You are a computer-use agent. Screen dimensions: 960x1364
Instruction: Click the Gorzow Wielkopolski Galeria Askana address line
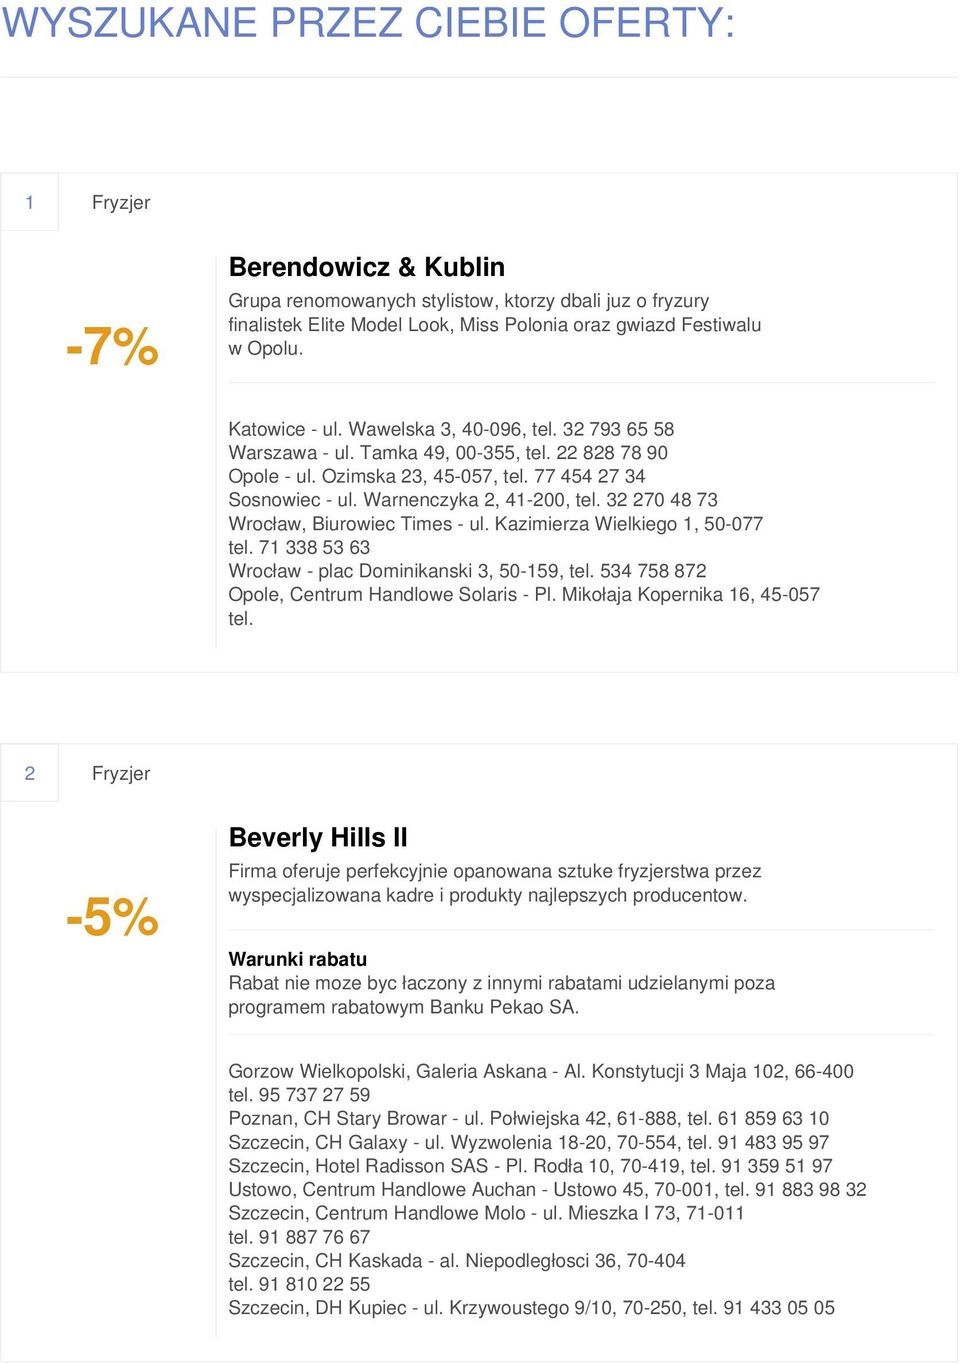pyautogui.click(x=541, y=1083)
